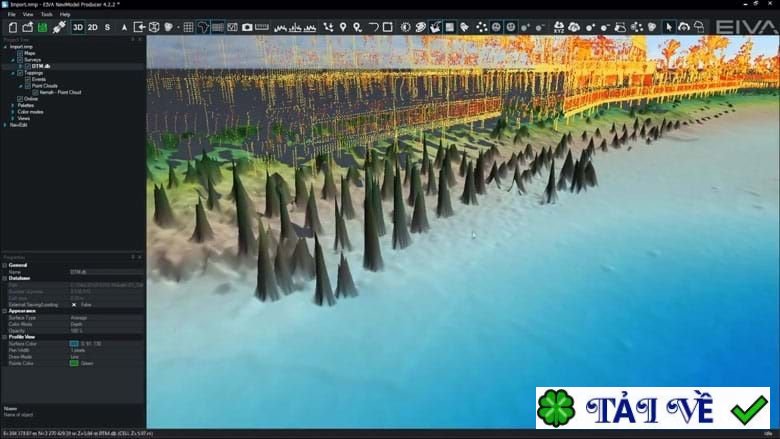Switch to 3D view mode
The height and width of the screenshot is (439, 780).
[78, 27]
